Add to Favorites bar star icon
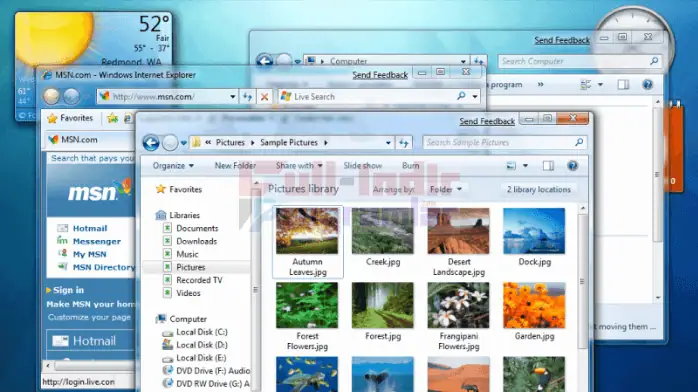698x392 pixels. (x=112, y=118)
